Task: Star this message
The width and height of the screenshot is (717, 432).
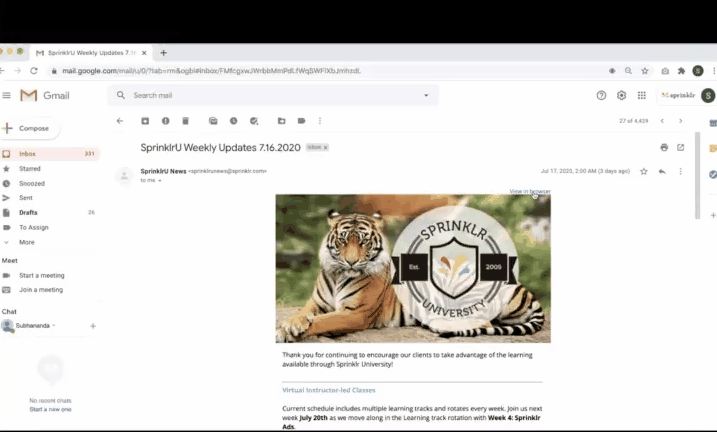Action: [644, 171]
